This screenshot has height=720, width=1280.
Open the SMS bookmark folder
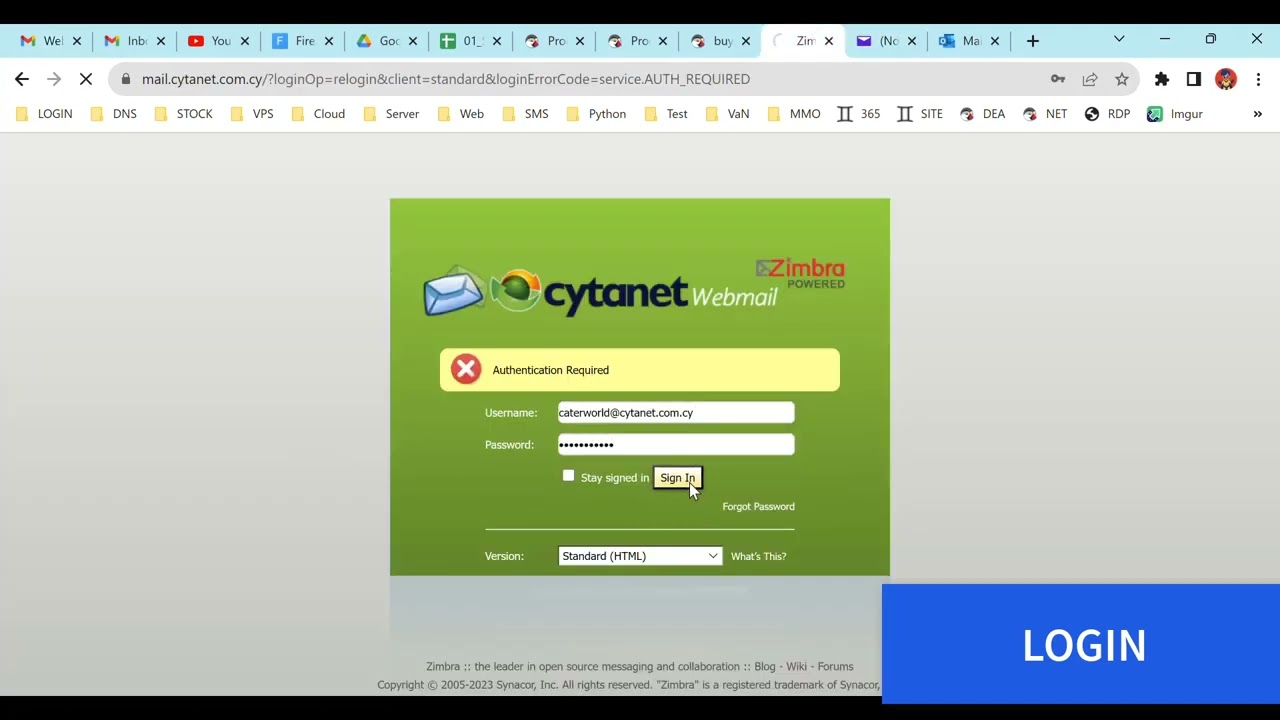coord(525,114)
